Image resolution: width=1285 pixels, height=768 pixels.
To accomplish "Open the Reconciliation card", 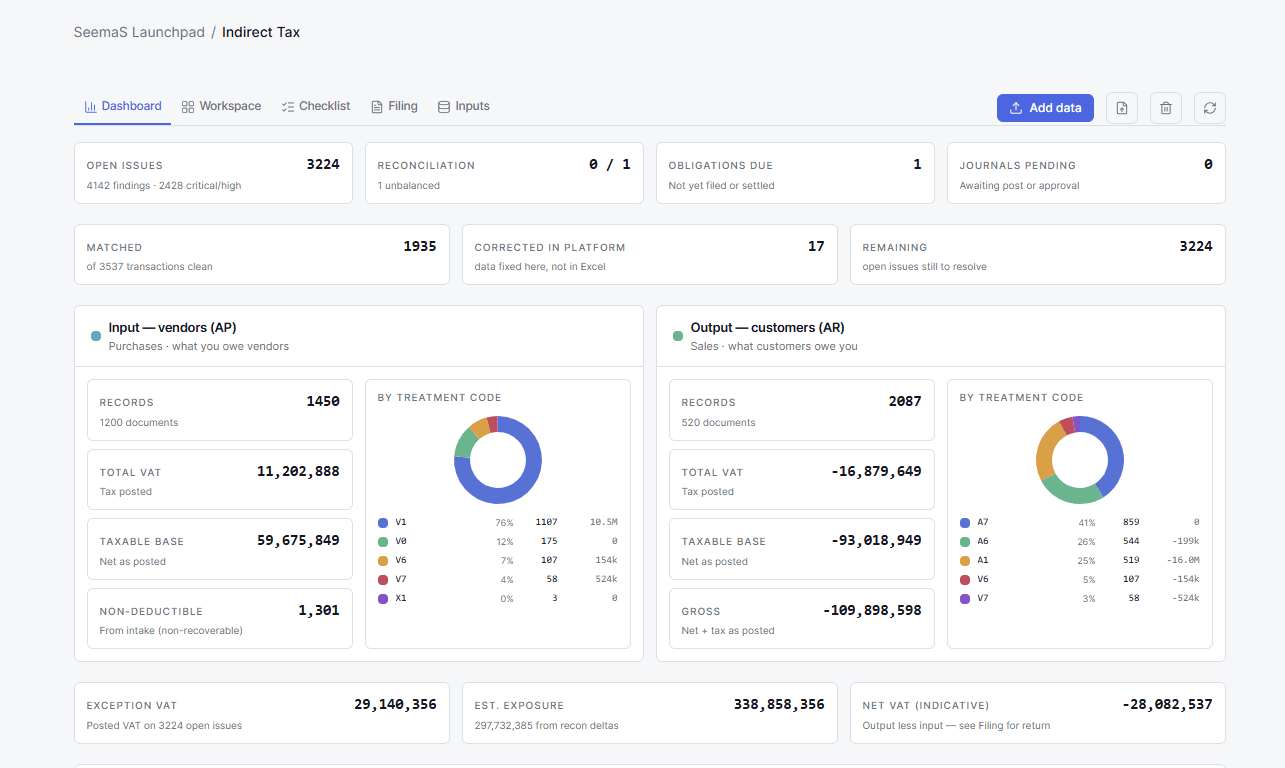I will (x=504, y=173).
